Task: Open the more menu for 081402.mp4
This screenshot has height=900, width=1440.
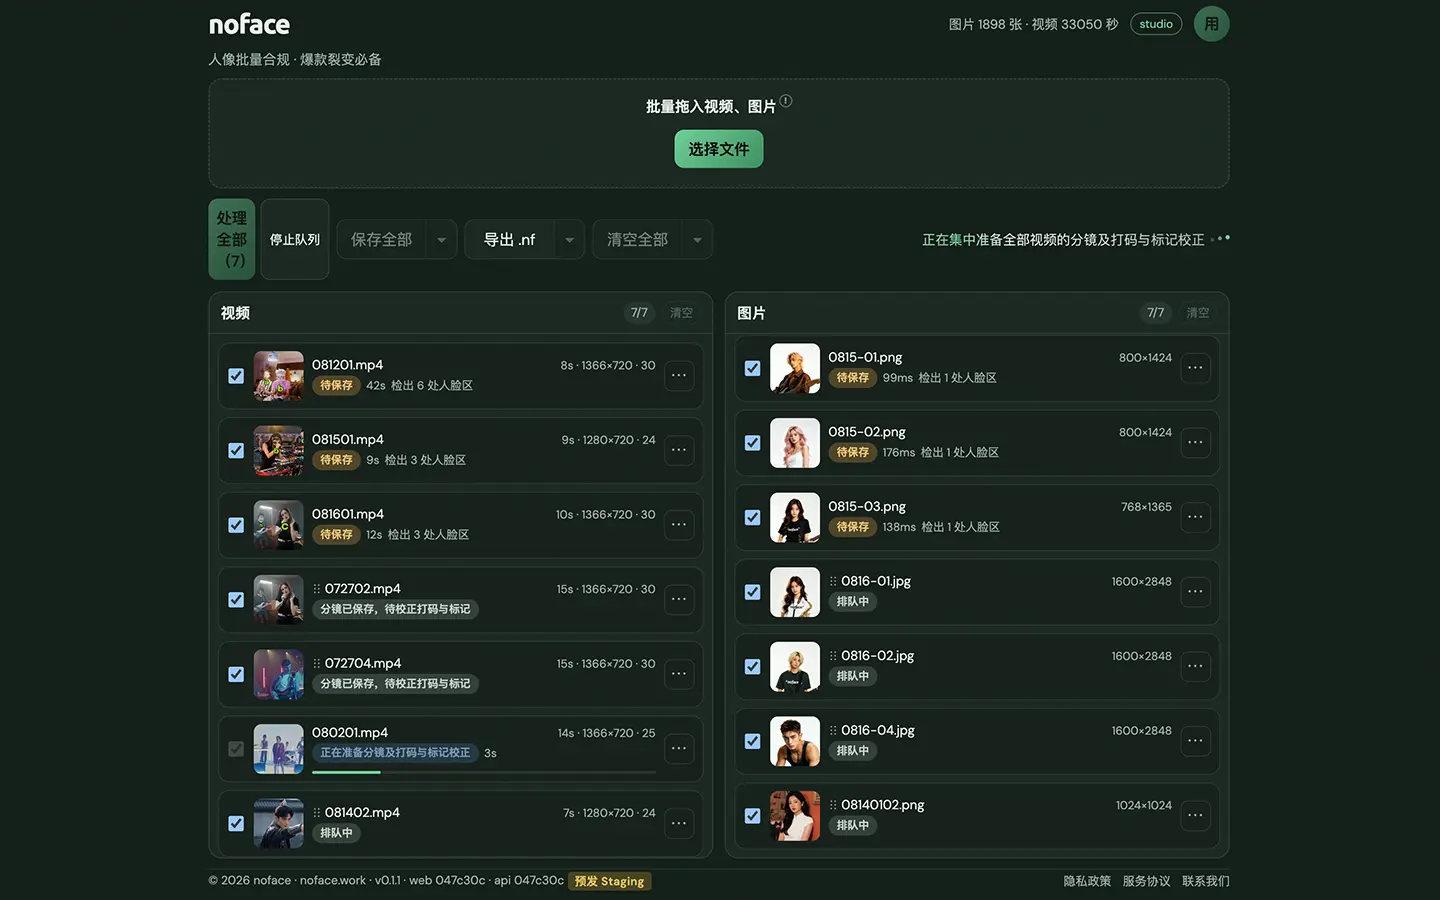Action: (679, 823)
